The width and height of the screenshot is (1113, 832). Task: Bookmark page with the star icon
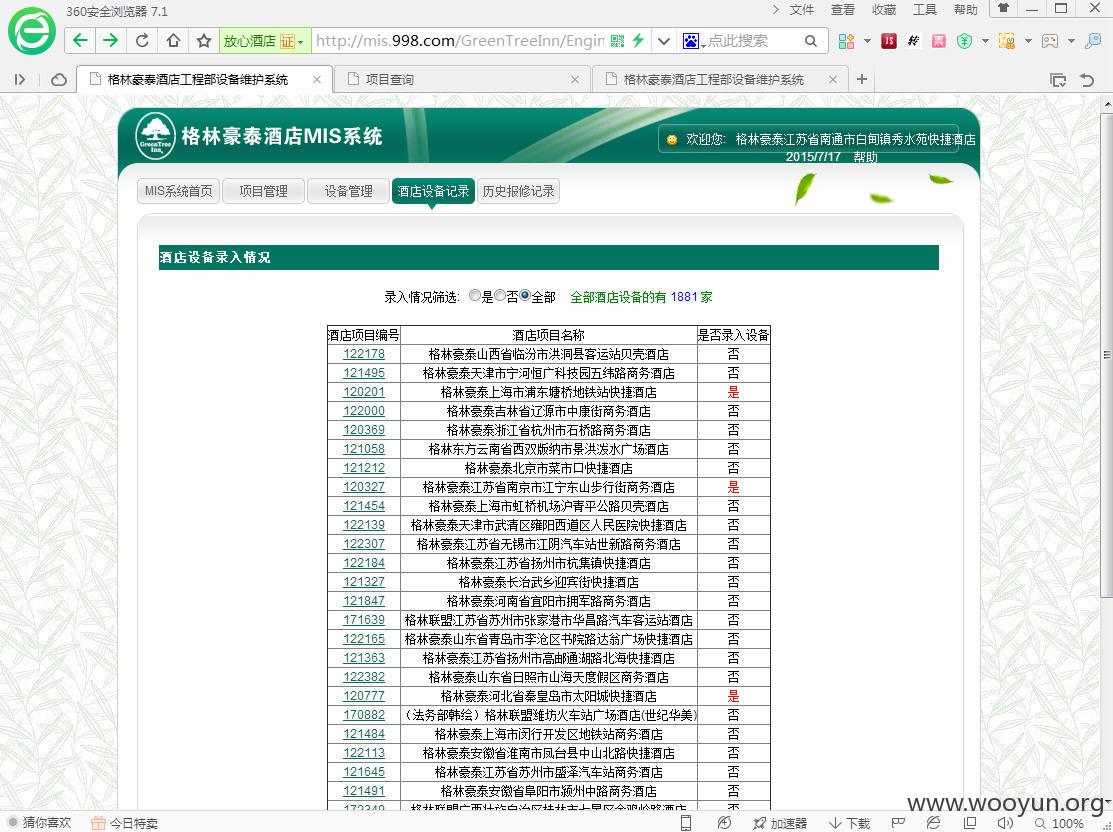pyautogui.click(x=204, y=40)
